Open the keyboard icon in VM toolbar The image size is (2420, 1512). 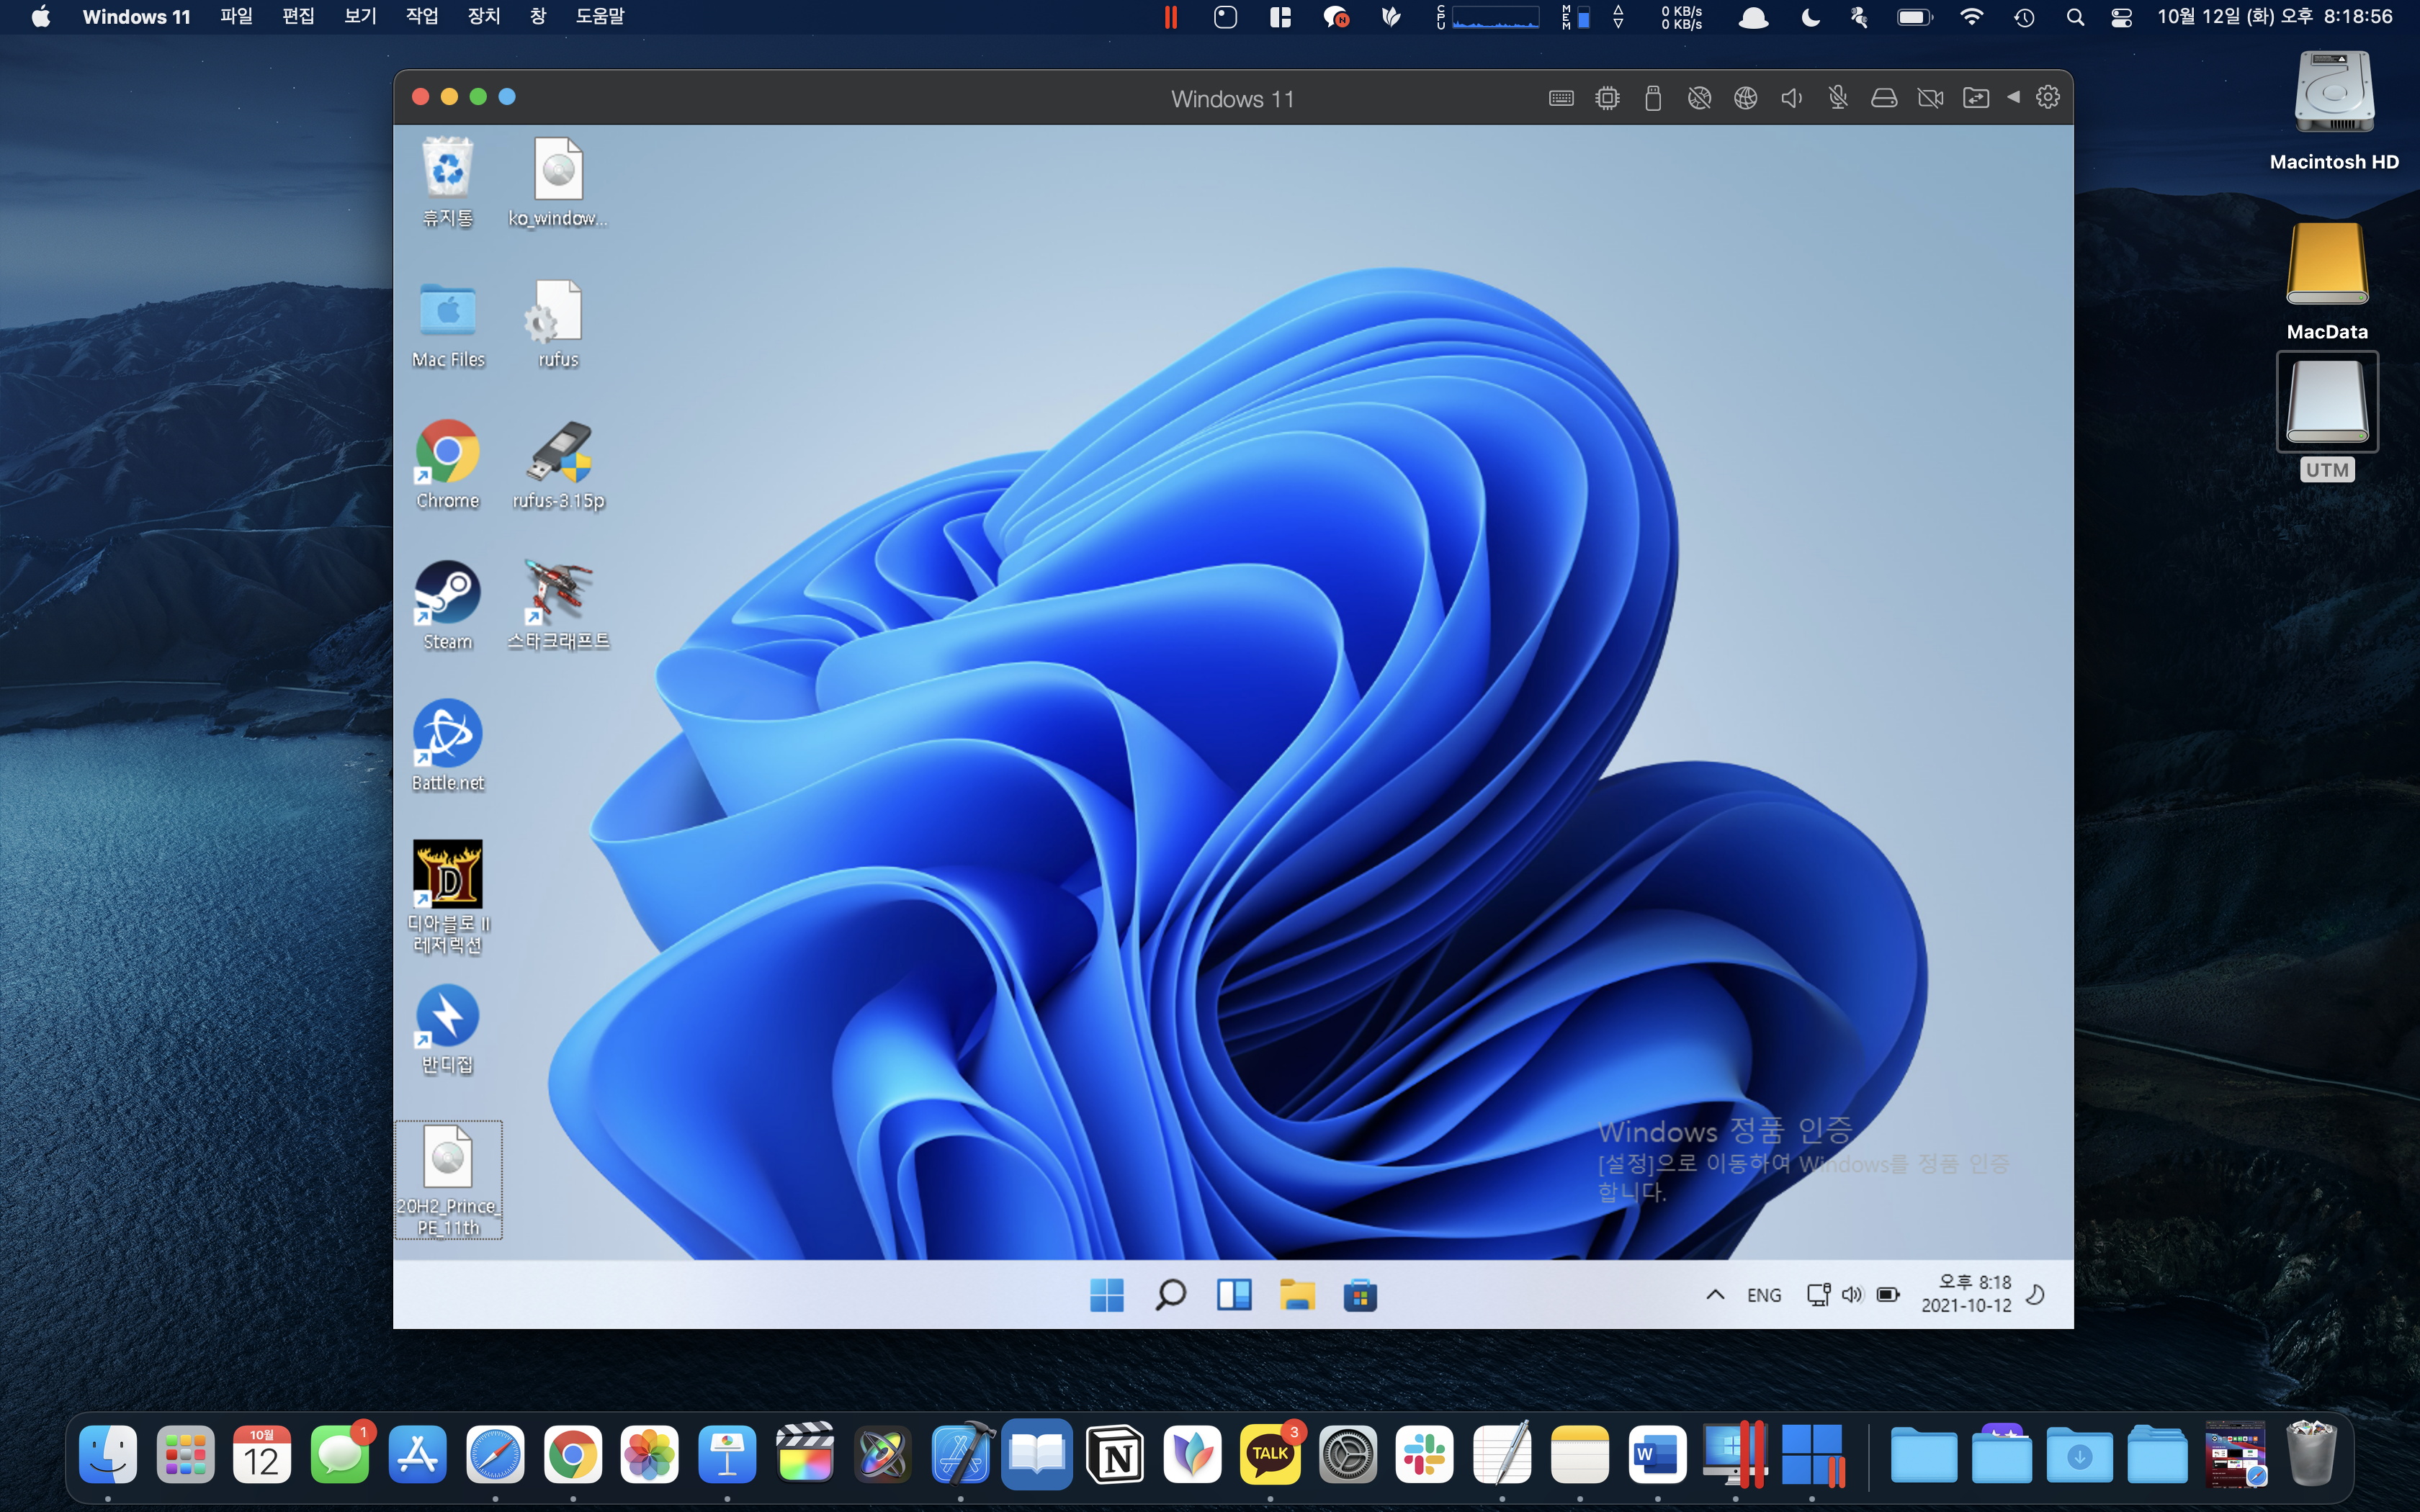(1561, 98)
